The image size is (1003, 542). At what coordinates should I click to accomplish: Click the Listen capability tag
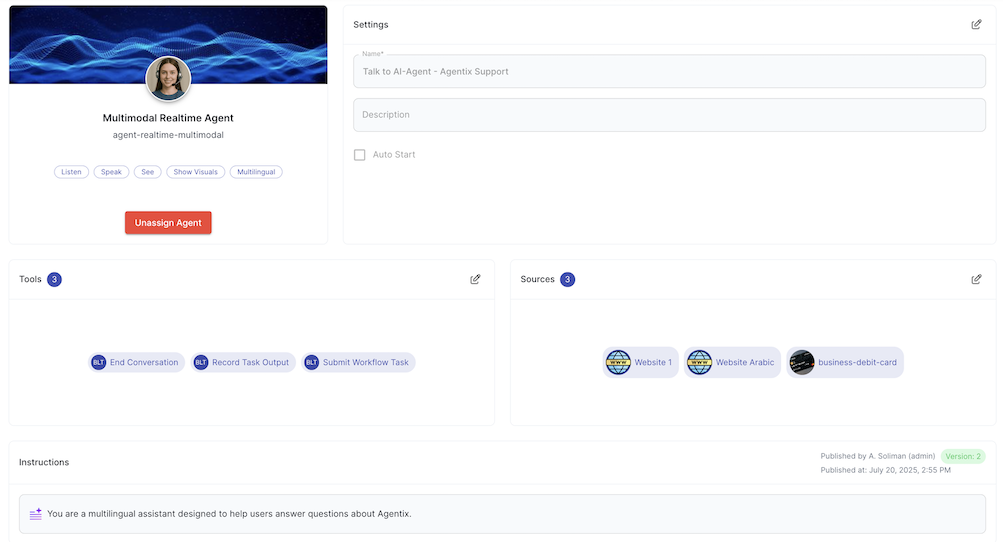[x=71, y=171]
